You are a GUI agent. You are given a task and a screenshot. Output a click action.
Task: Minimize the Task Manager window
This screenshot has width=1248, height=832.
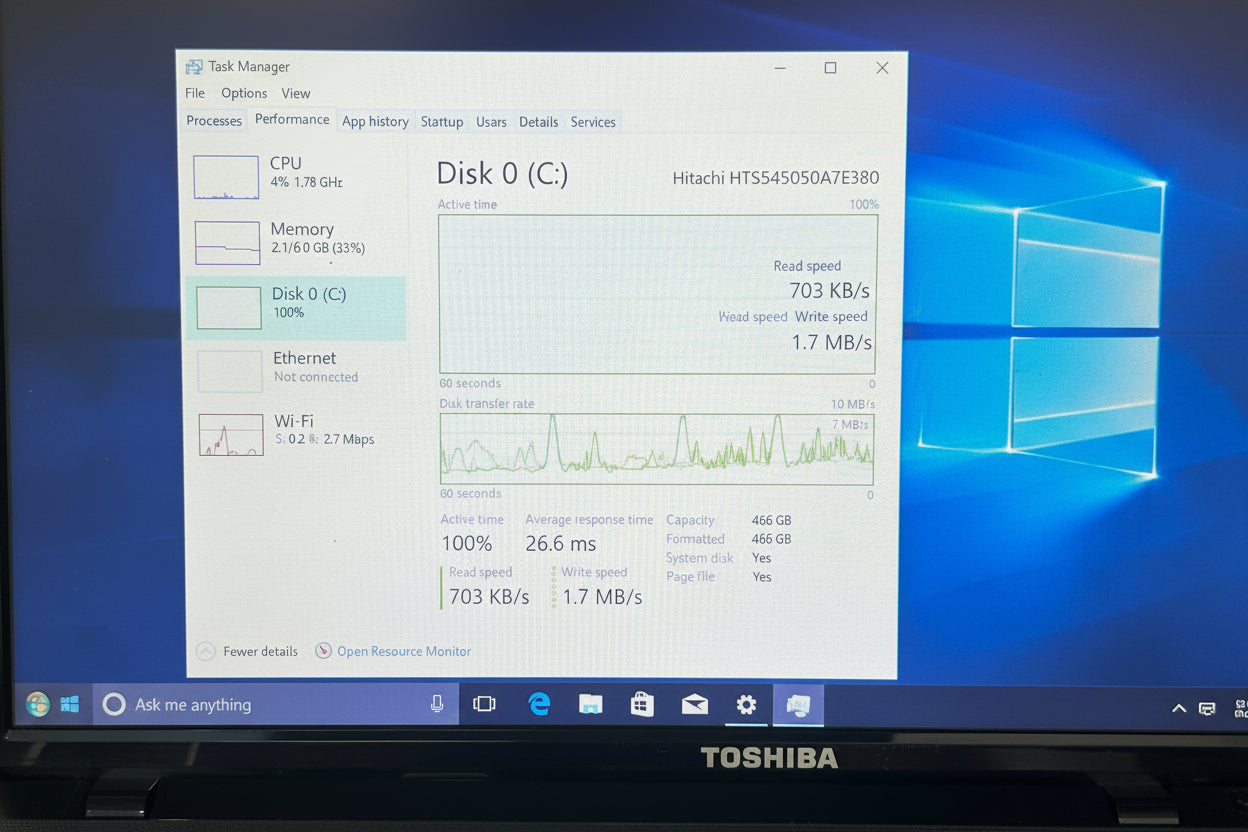click(x=780, y=68)
